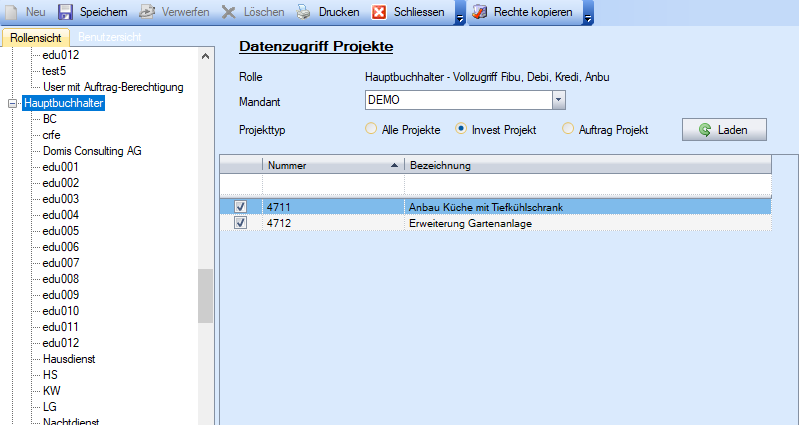The image size is (799, 425).
Task: Select edu007 under Hauptbuchhalter
Action: (61, 263)
